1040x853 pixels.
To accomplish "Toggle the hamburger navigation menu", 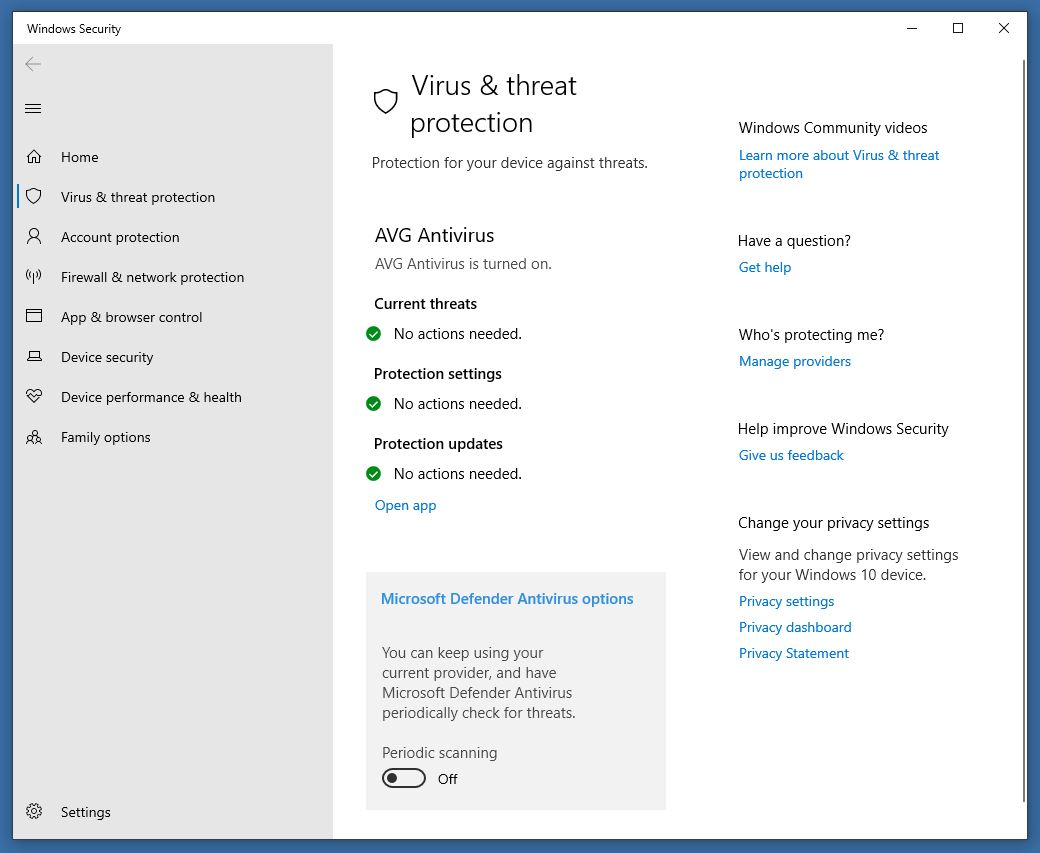I will [x=33, y=109].
